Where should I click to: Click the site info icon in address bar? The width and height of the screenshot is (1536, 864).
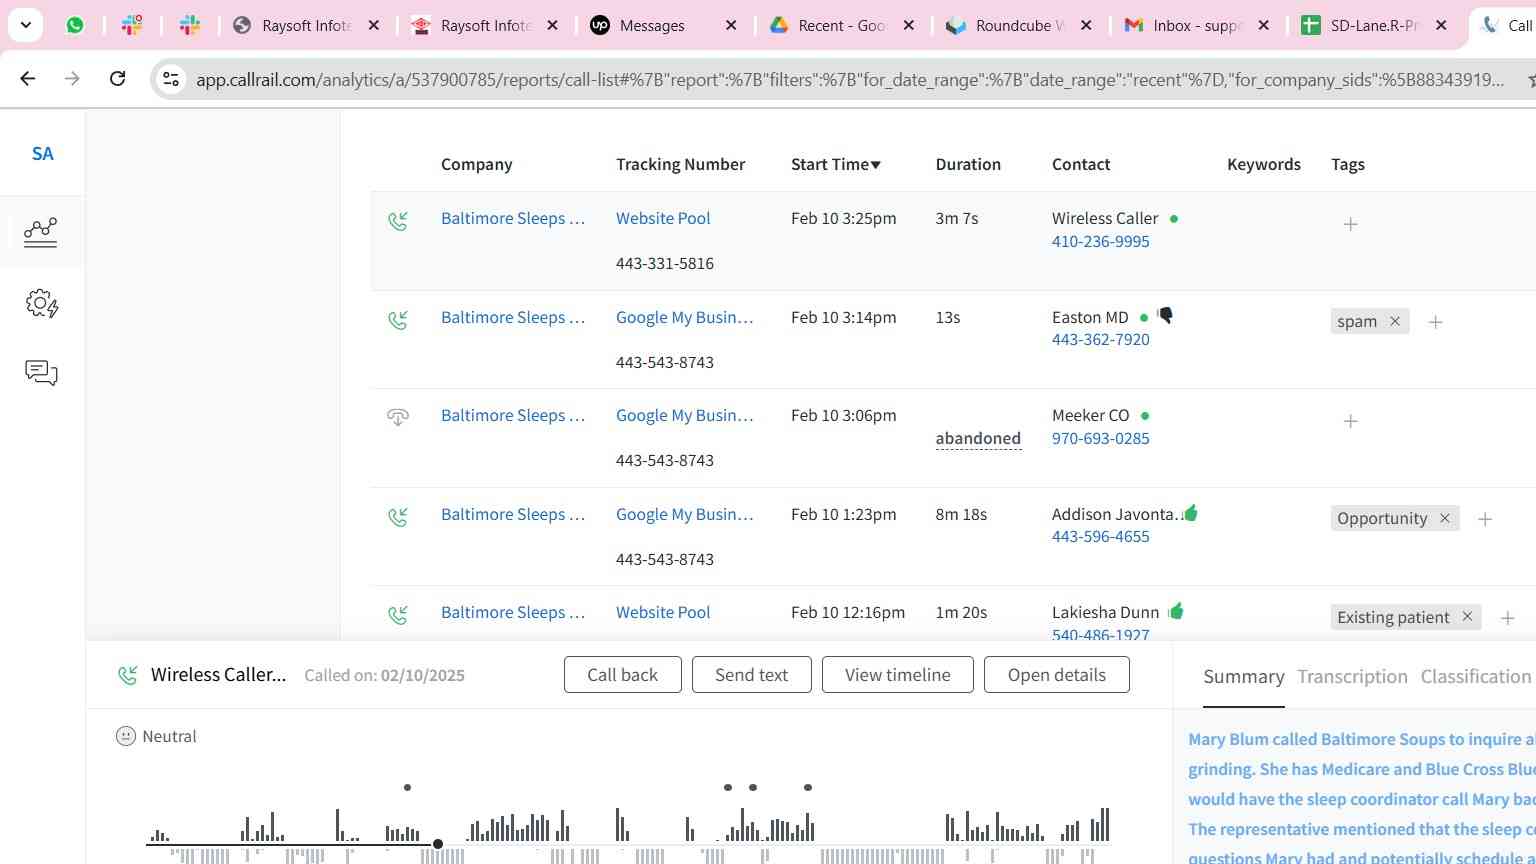(171, 79)
